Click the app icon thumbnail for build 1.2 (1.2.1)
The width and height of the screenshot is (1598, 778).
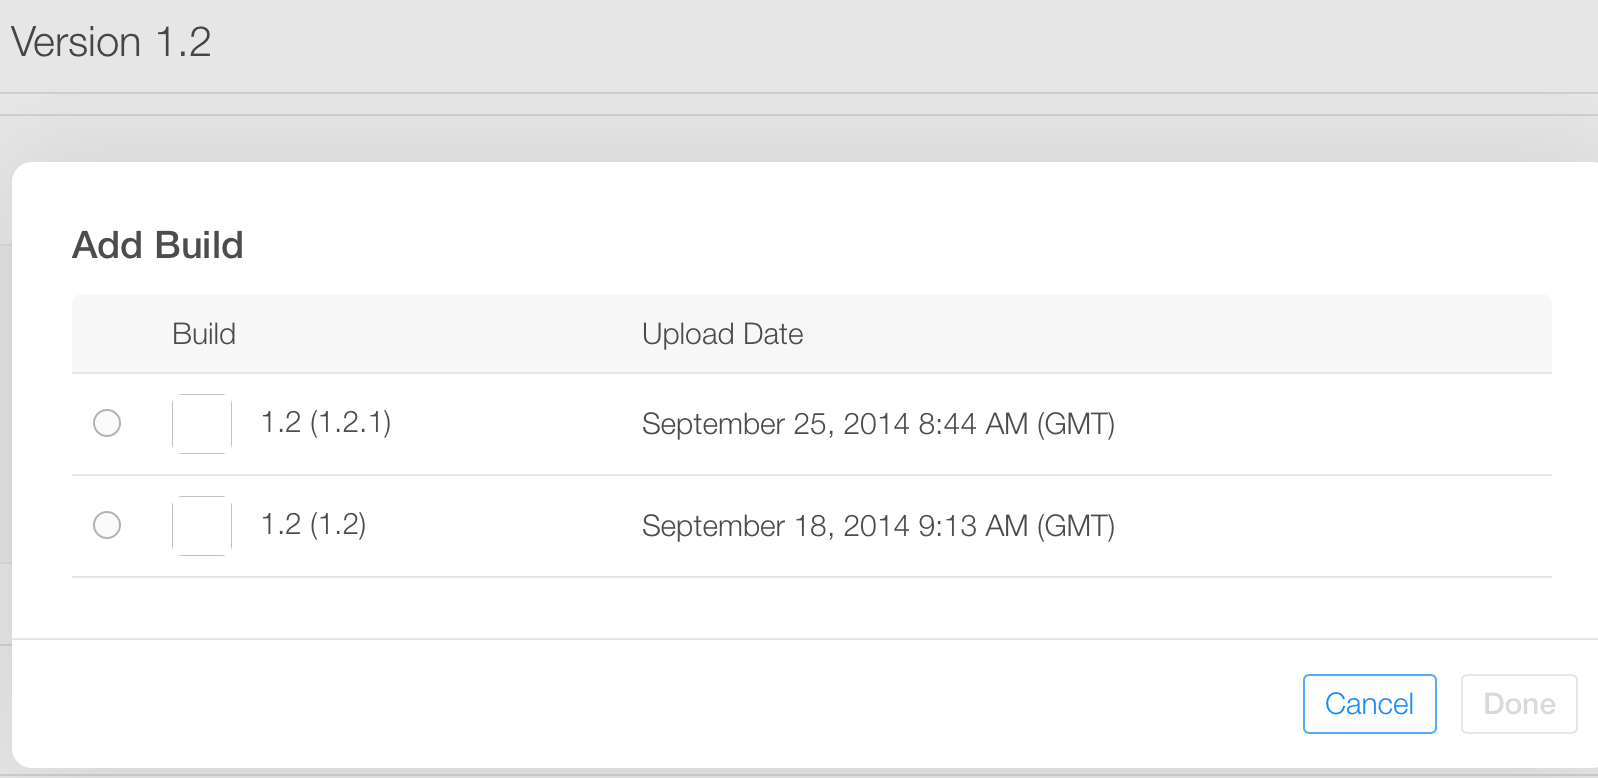point(202,424)
